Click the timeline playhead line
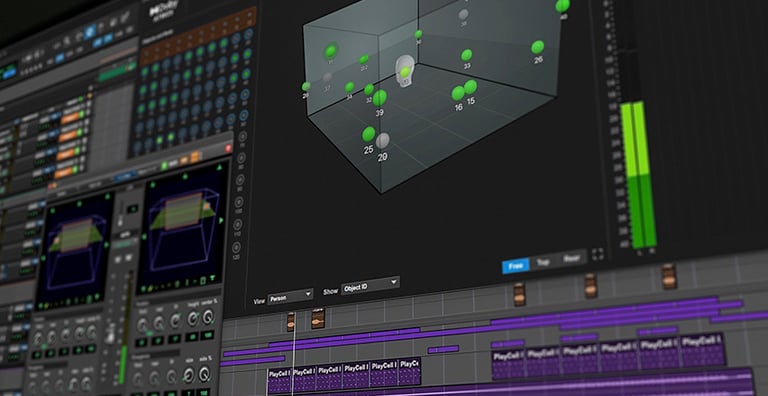This screenshot has width=768, height=396. [x=294, y=353]
